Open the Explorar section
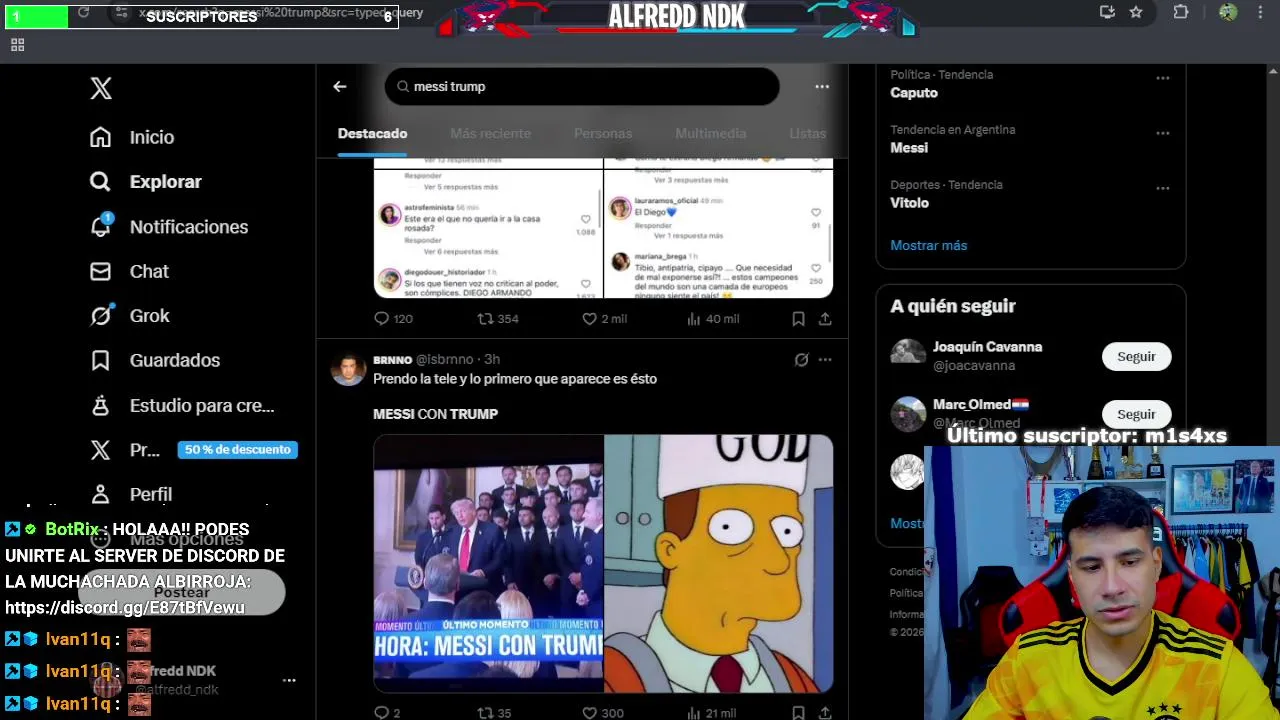This screenshot has width=1280, height=720. 146,182
